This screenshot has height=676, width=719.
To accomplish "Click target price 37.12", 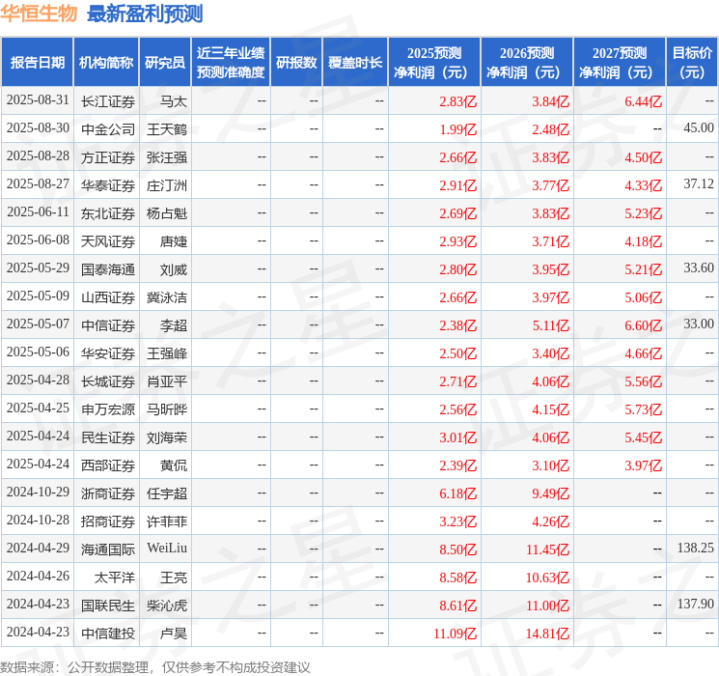I will [698, 184].
